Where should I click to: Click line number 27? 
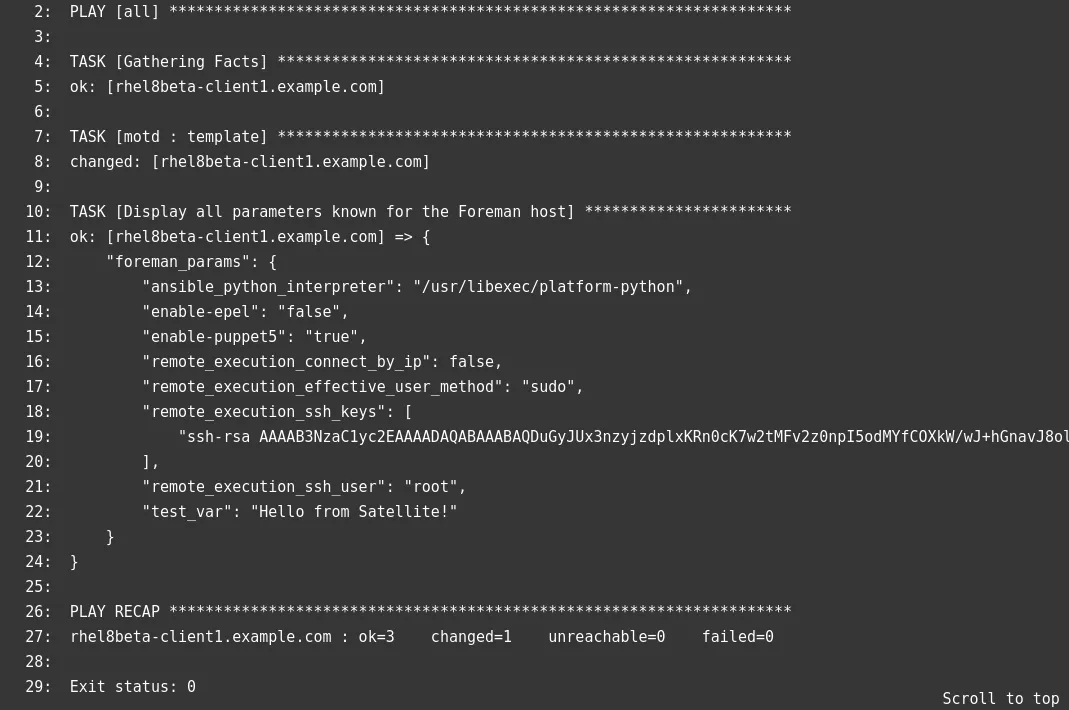38,637
